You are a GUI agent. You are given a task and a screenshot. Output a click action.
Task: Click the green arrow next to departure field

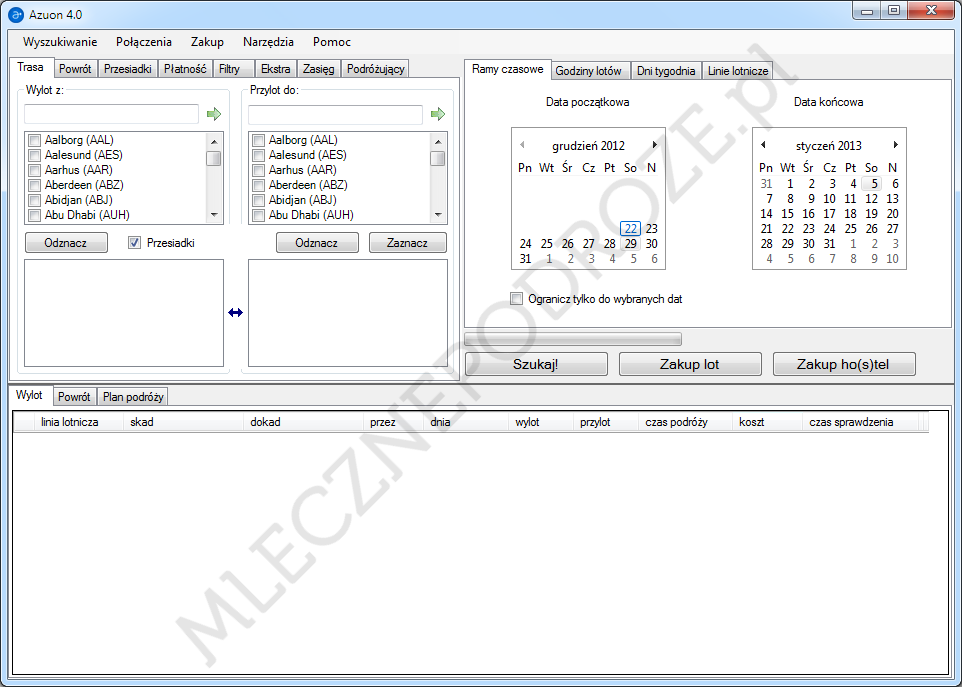point(213,115)
